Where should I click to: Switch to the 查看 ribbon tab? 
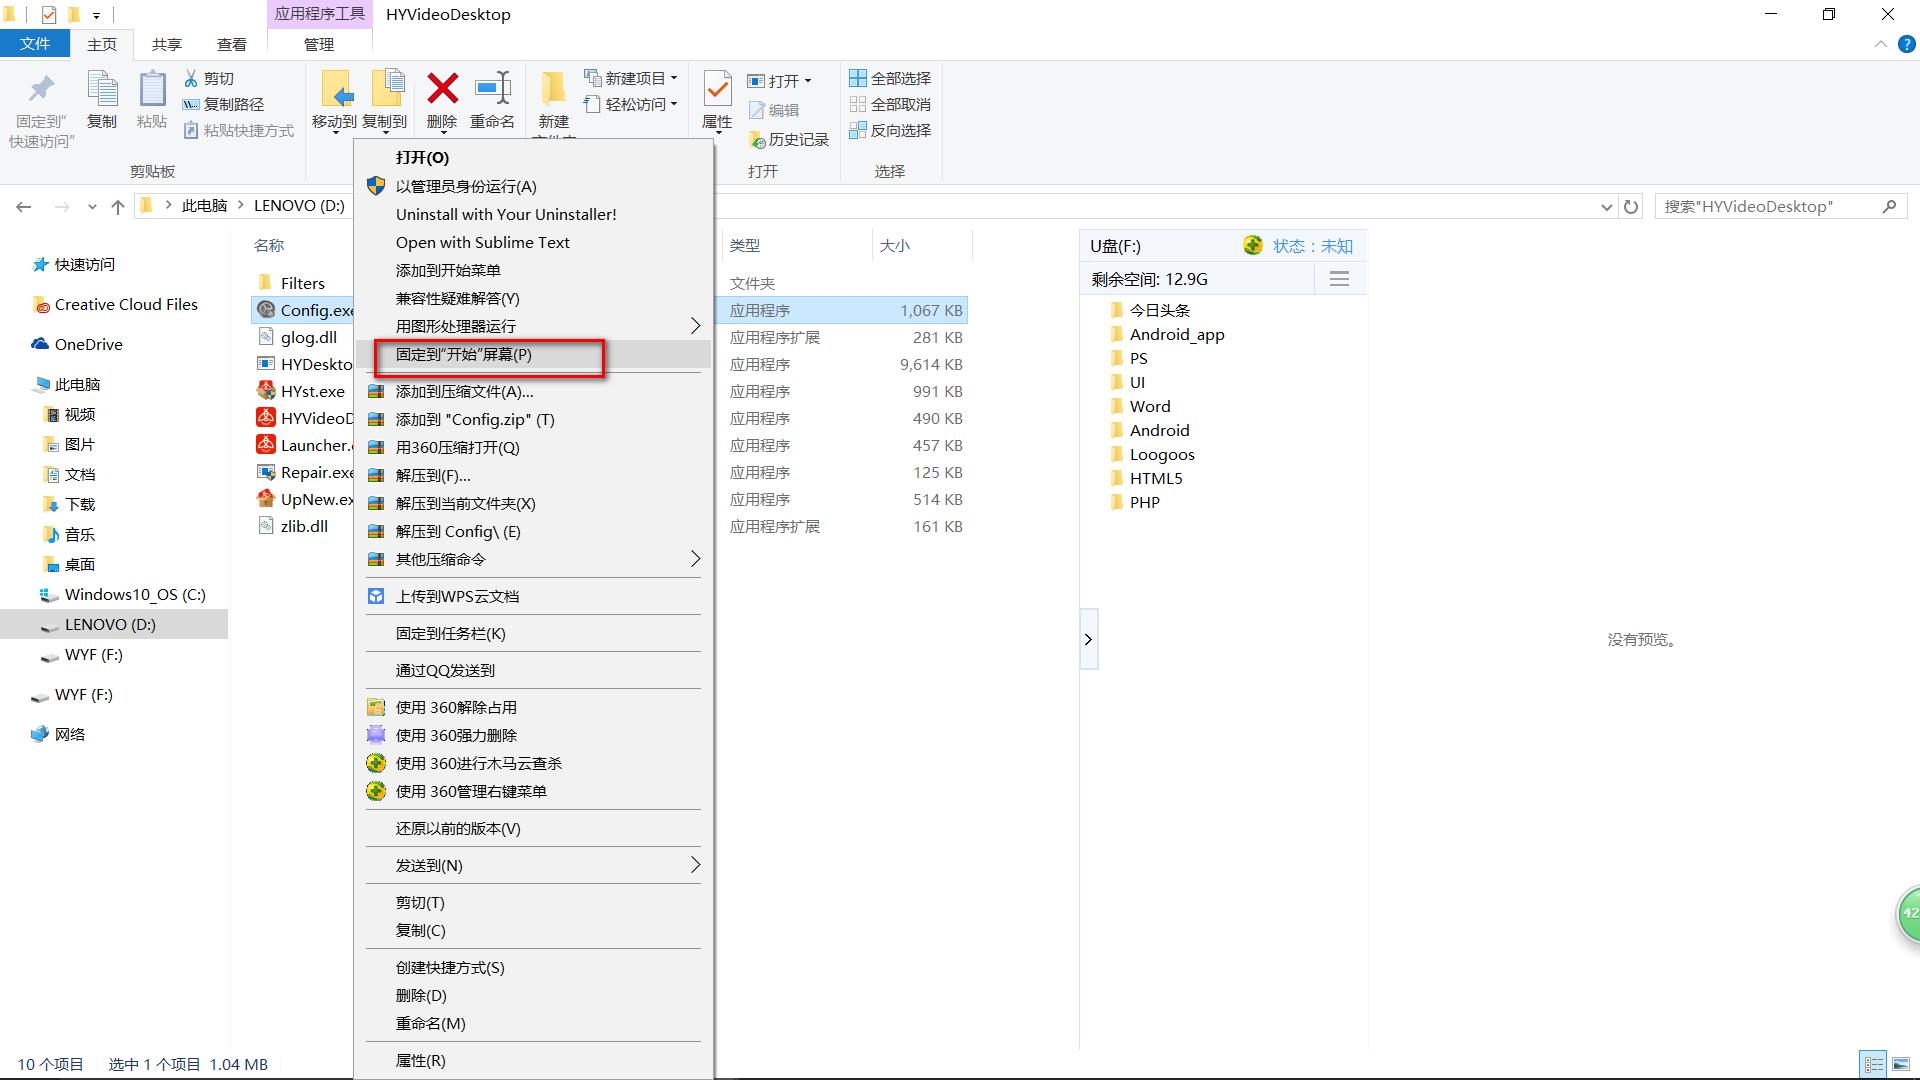pyautogui.click(x=231, y=44)
